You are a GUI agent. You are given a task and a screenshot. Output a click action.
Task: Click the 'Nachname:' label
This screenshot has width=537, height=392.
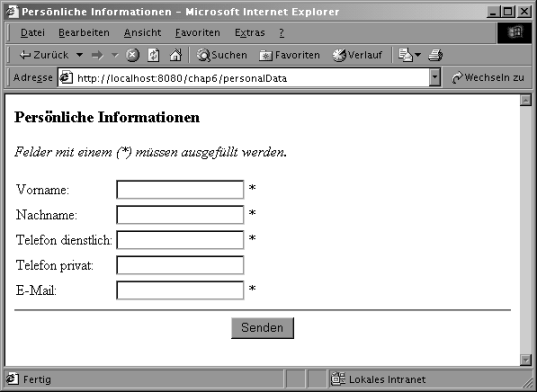click(x=47, y=215)
